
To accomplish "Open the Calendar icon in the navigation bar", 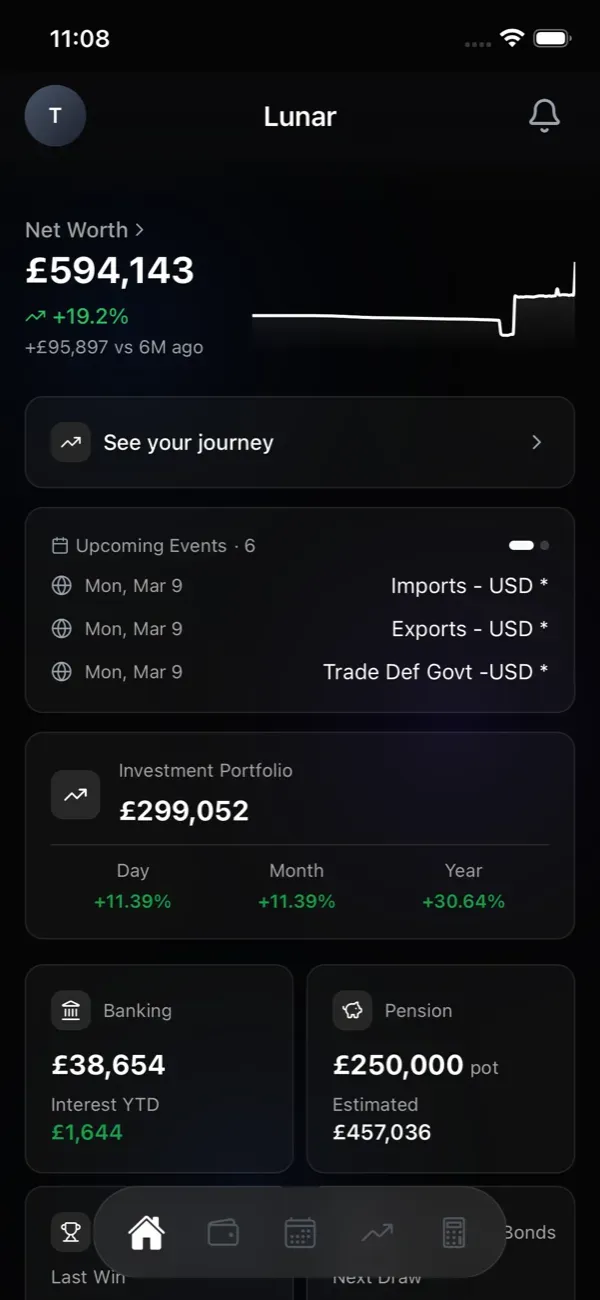I will point(299,1233).
